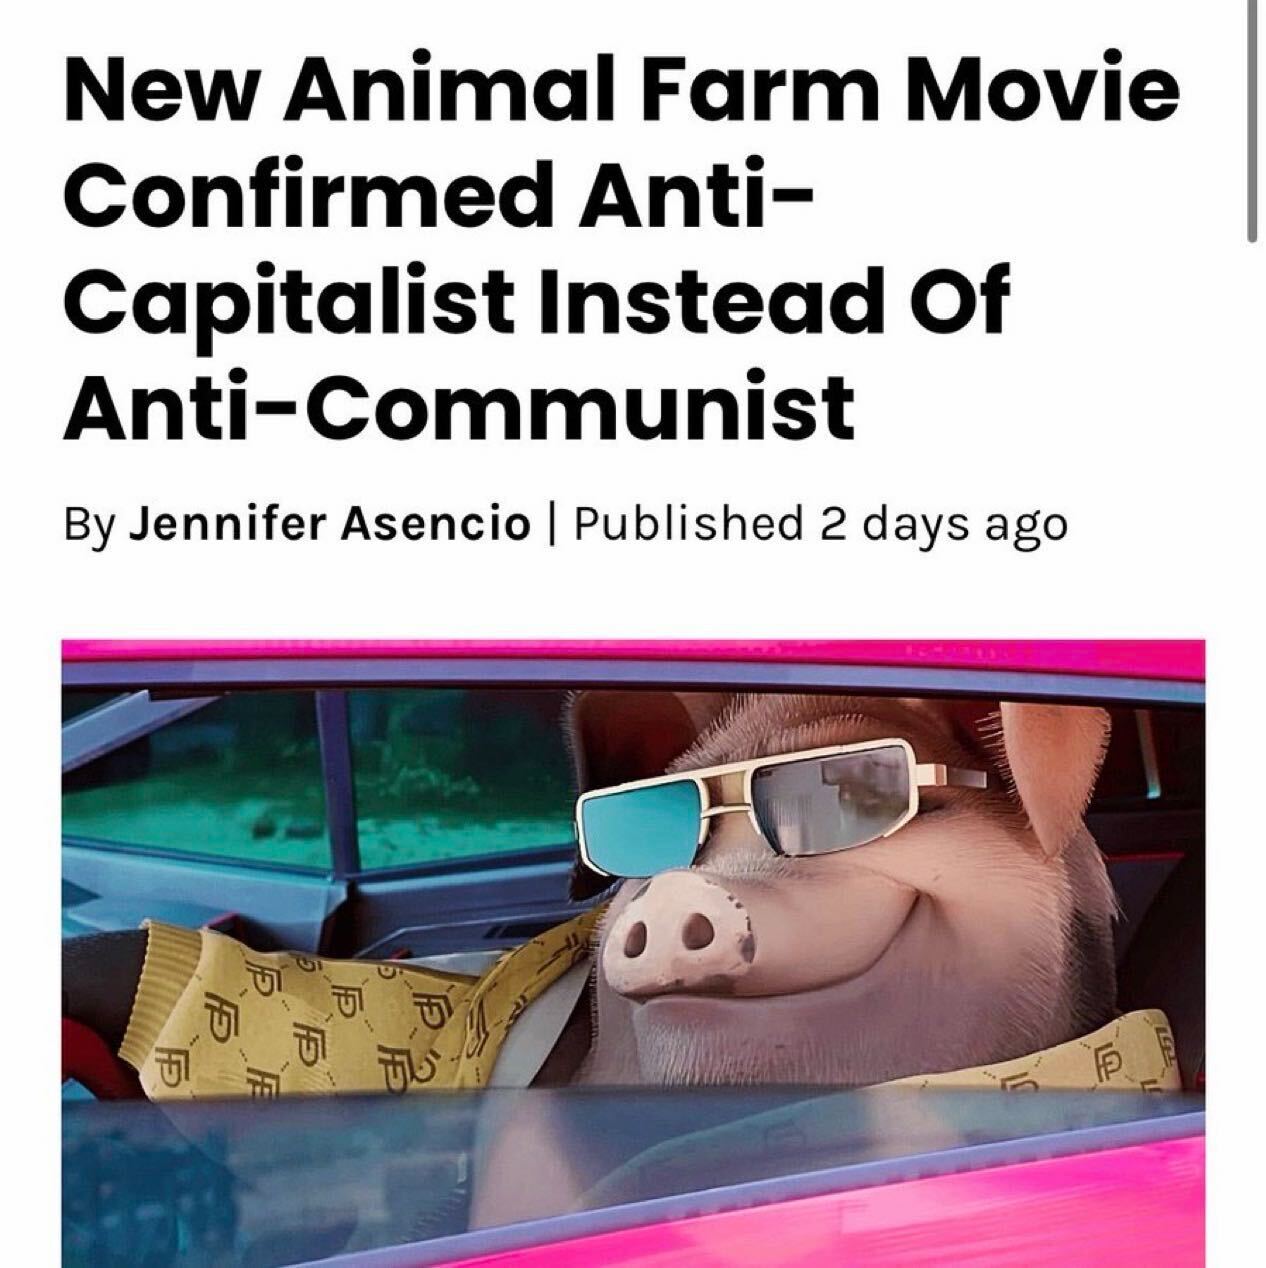Click the words "New Animal Farm Movie"

click(620, 85)
